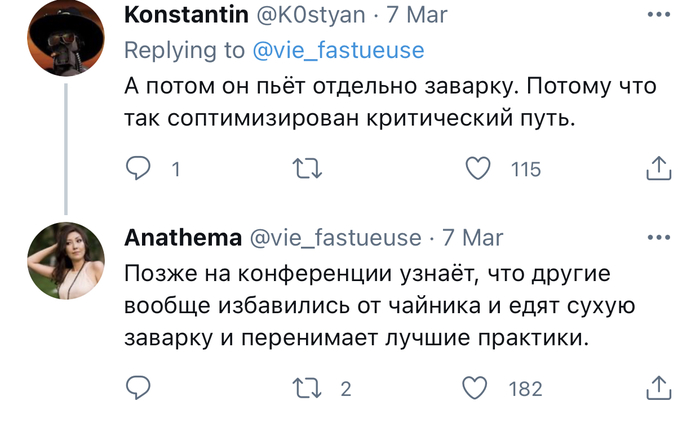Open Konstantin's profile picture
This screenshot has width=700, height=423.
click(x=66, y=38)
